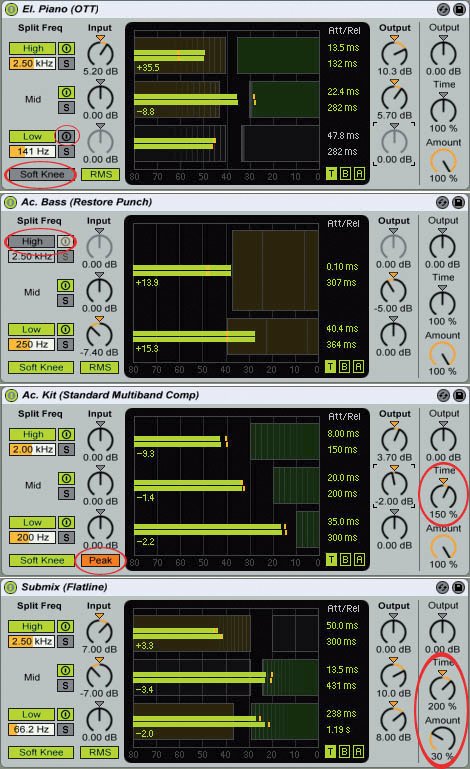This screenshot has height=769, width=470.
Task: Save preset icon on Ac. Kit device
Action: tap(459, 395)
